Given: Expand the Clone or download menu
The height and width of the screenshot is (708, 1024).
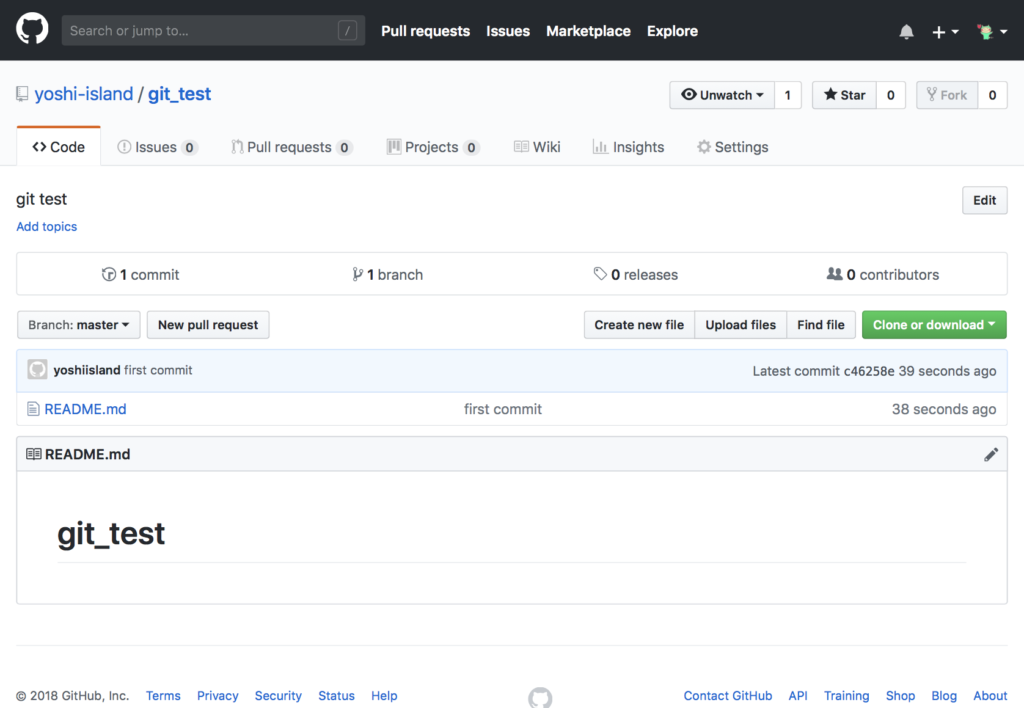Looking at the screenshot, I should [x=934, y=325].
